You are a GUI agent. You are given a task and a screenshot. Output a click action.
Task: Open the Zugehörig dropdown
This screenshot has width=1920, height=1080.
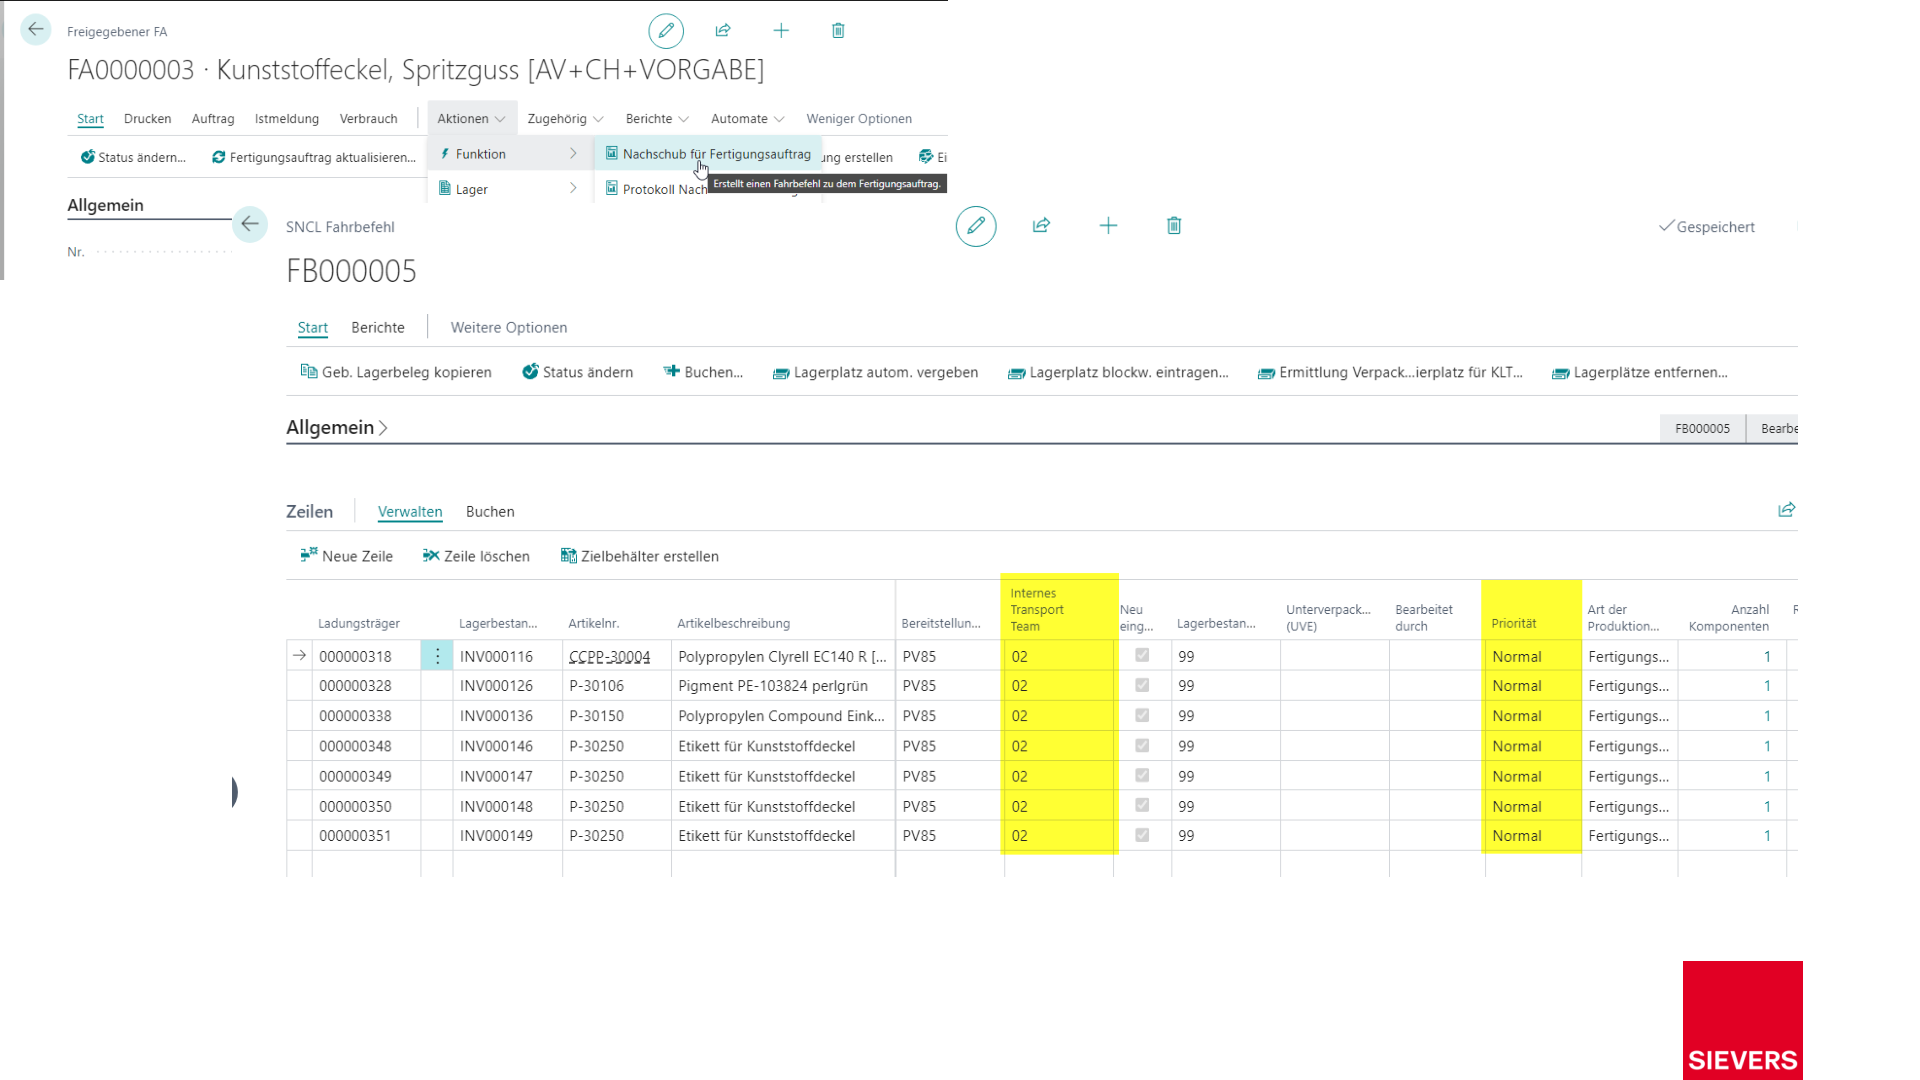click(565, 118)
